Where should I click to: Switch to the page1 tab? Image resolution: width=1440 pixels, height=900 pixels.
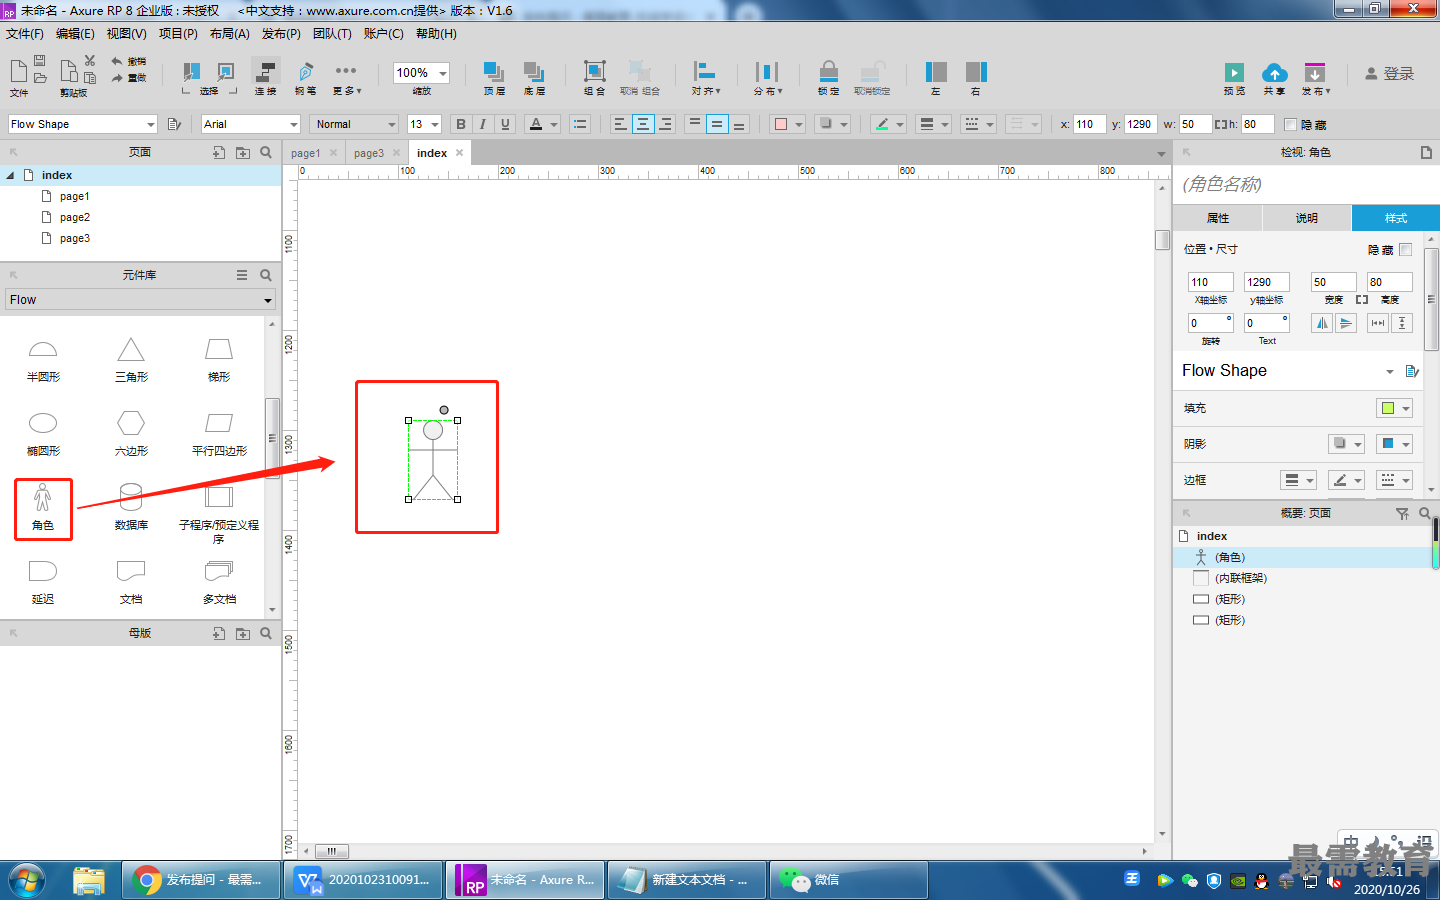306,153
